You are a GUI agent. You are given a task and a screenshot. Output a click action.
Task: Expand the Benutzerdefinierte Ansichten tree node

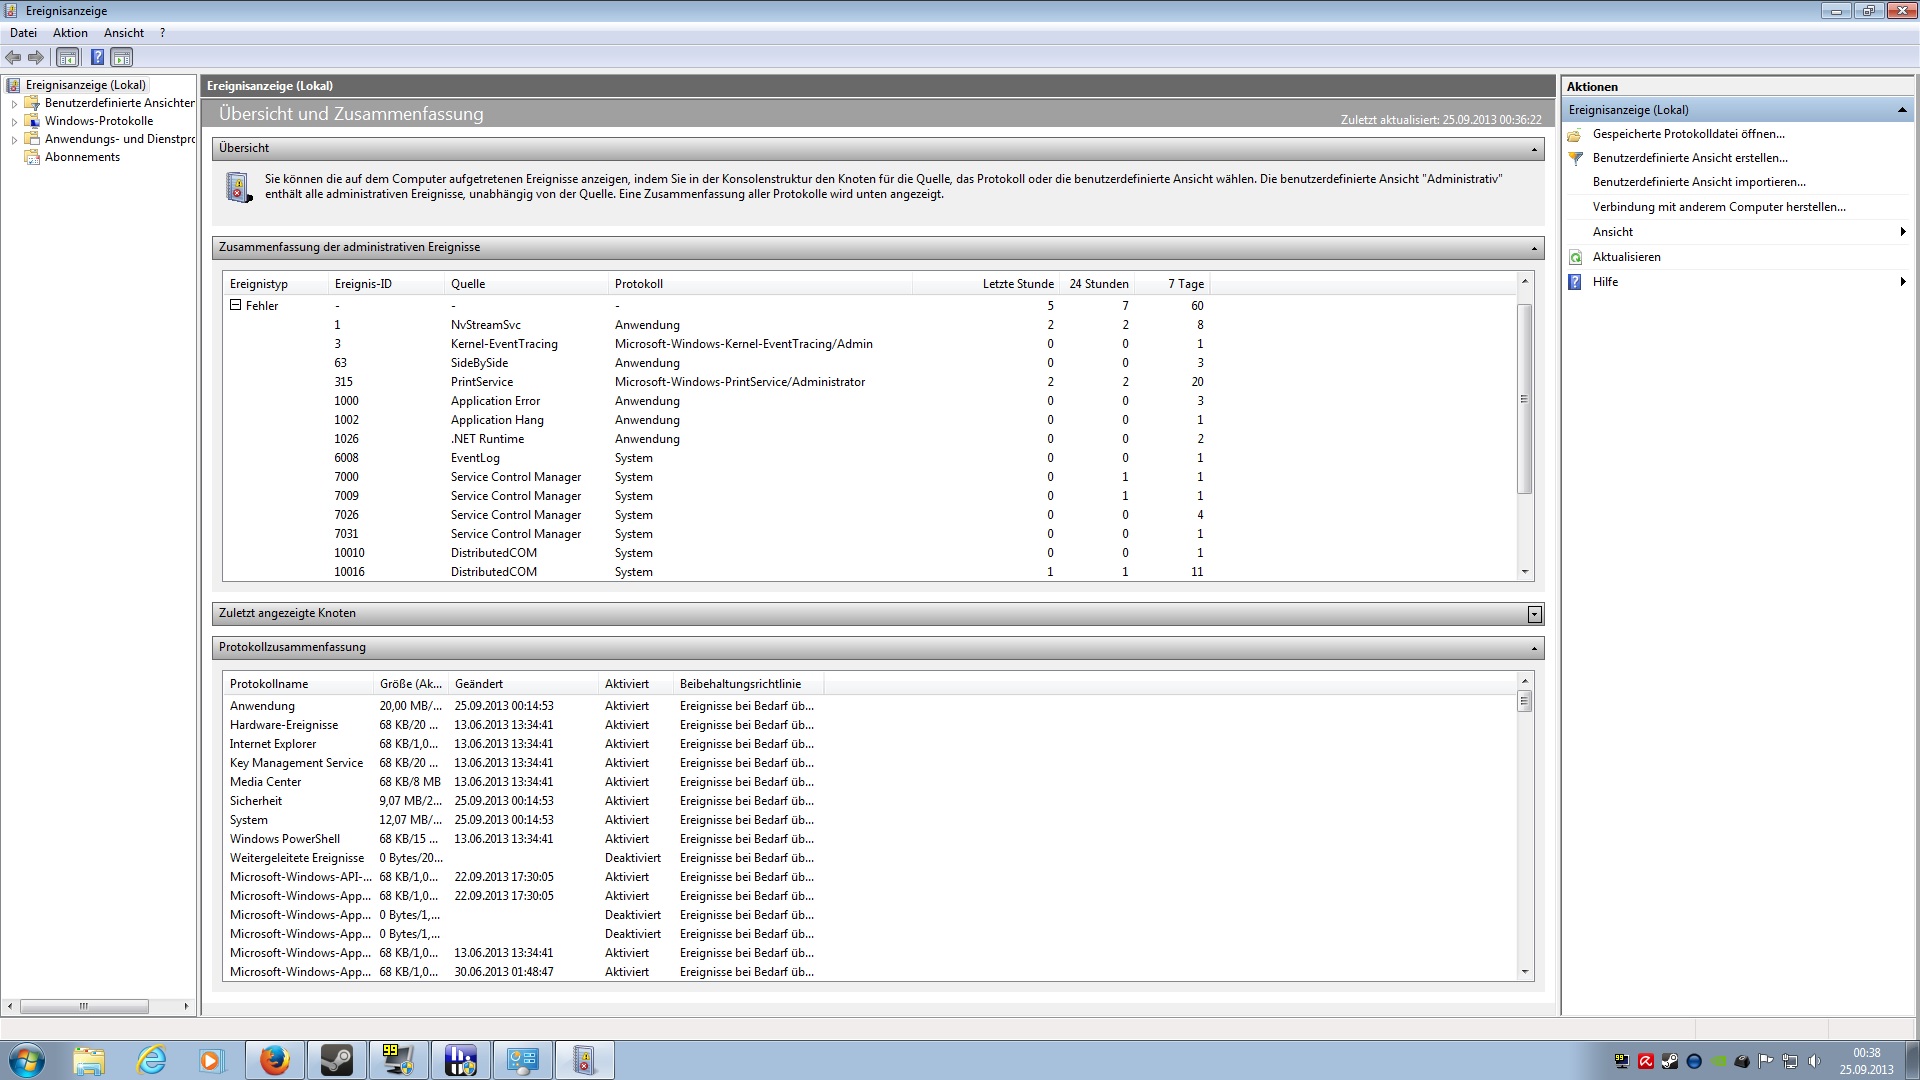pos(14,104)
